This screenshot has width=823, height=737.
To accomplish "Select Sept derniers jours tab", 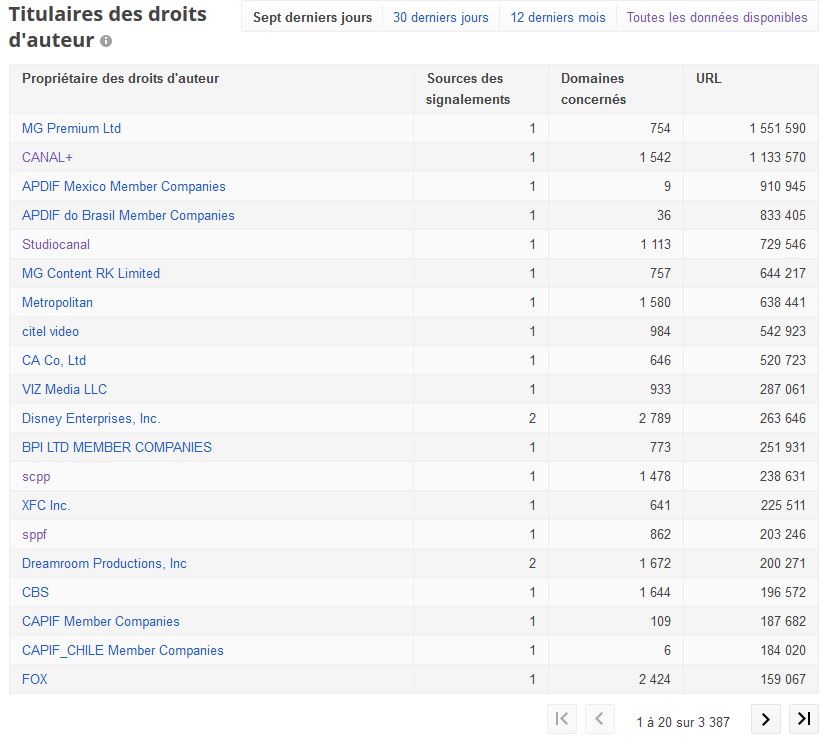I will point(312,17).
